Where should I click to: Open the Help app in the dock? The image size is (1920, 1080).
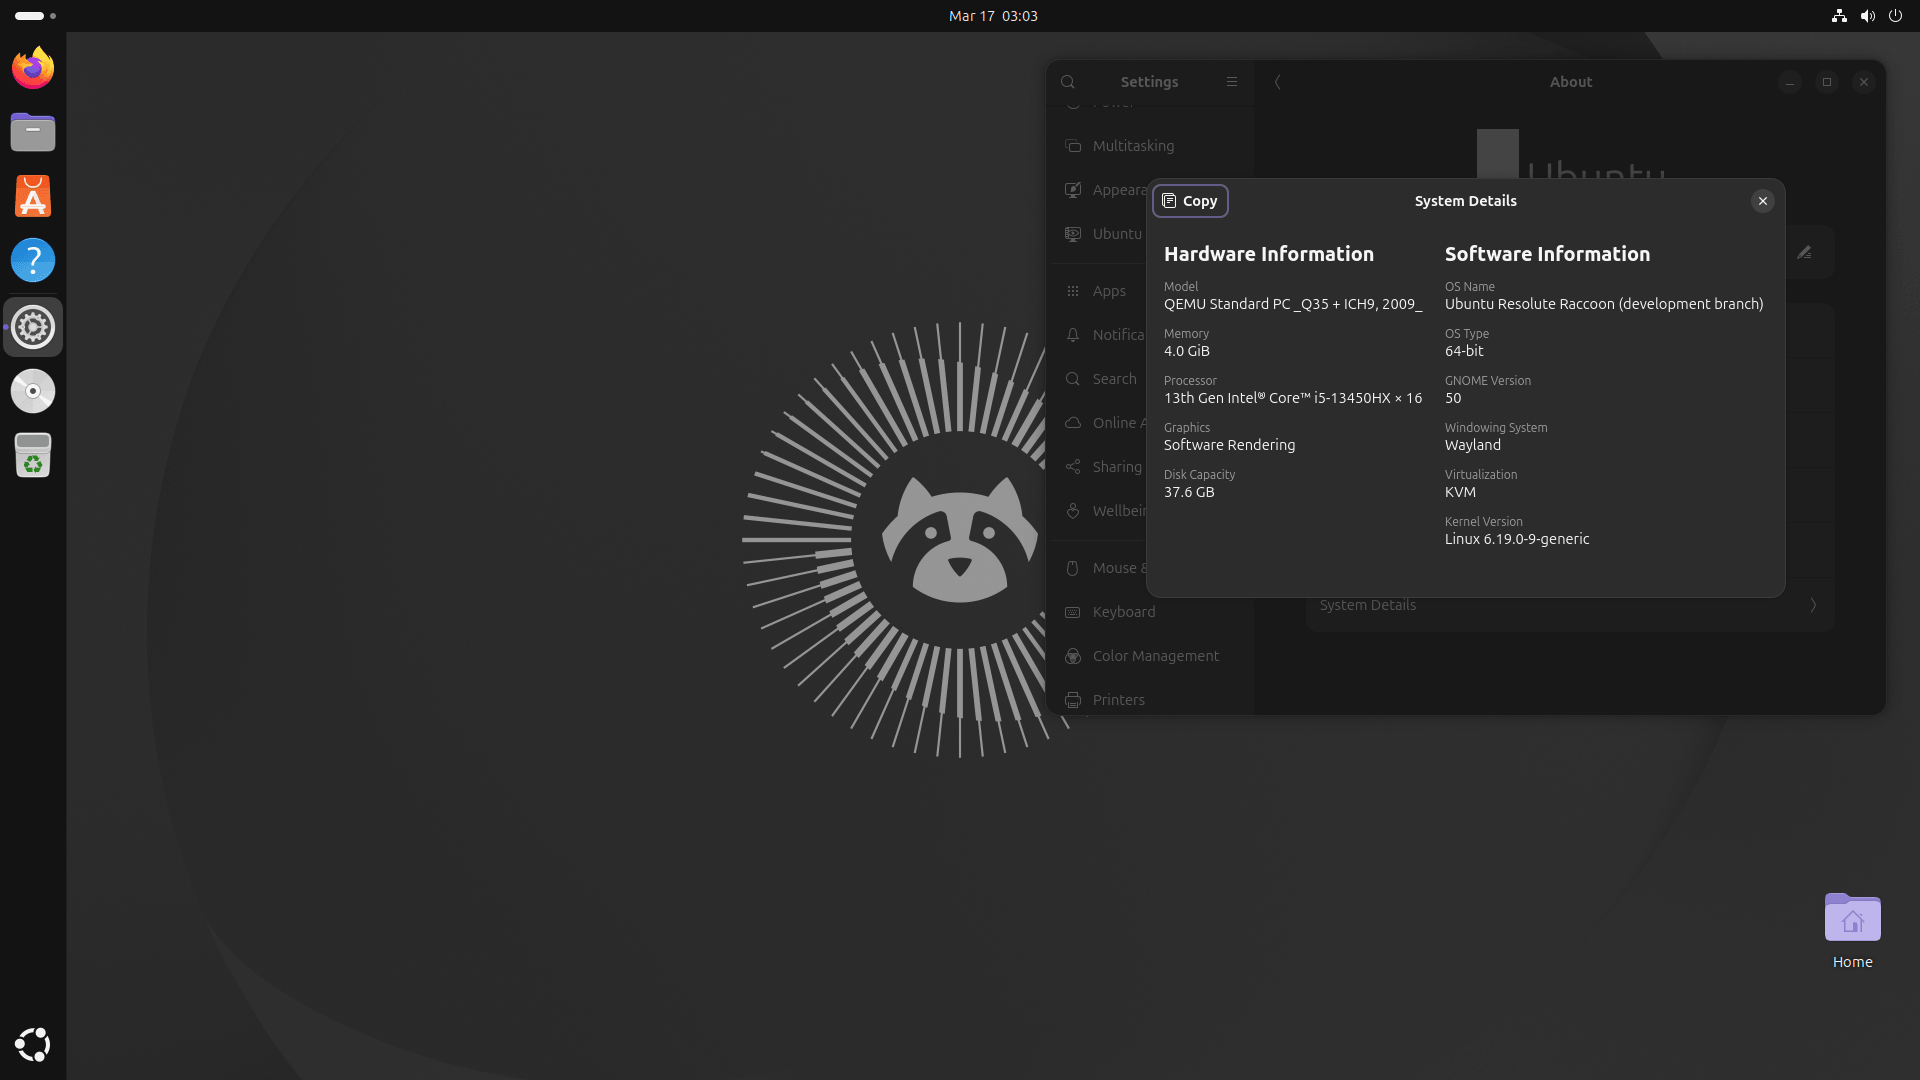pos(32,260)
